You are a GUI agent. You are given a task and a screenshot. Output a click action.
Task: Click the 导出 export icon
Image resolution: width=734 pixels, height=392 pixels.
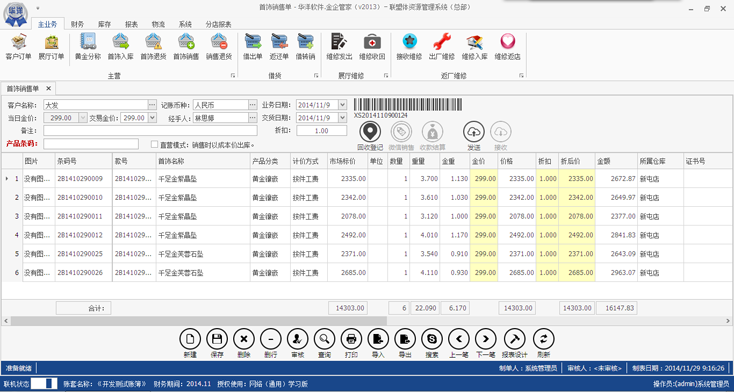click(x=405, y=339)
